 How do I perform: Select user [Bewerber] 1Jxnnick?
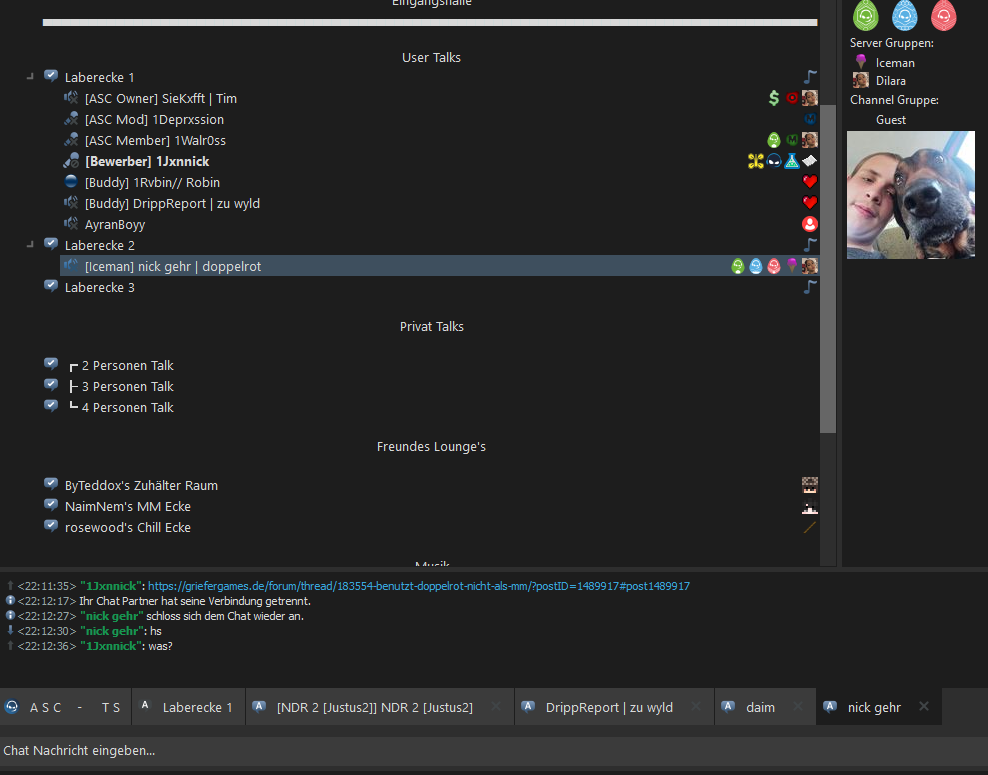(x=147, y=161)
